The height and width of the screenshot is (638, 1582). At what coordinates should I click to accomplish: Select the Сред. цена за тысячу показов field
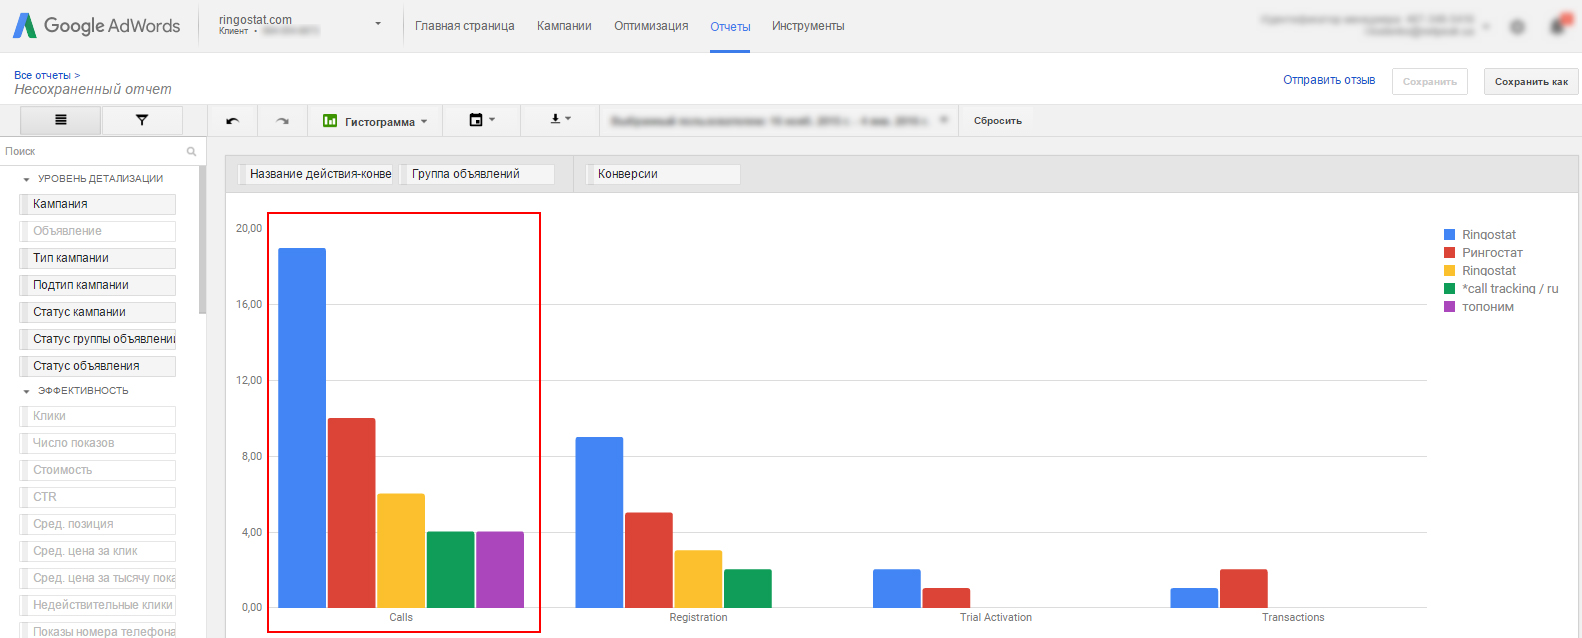98,578
